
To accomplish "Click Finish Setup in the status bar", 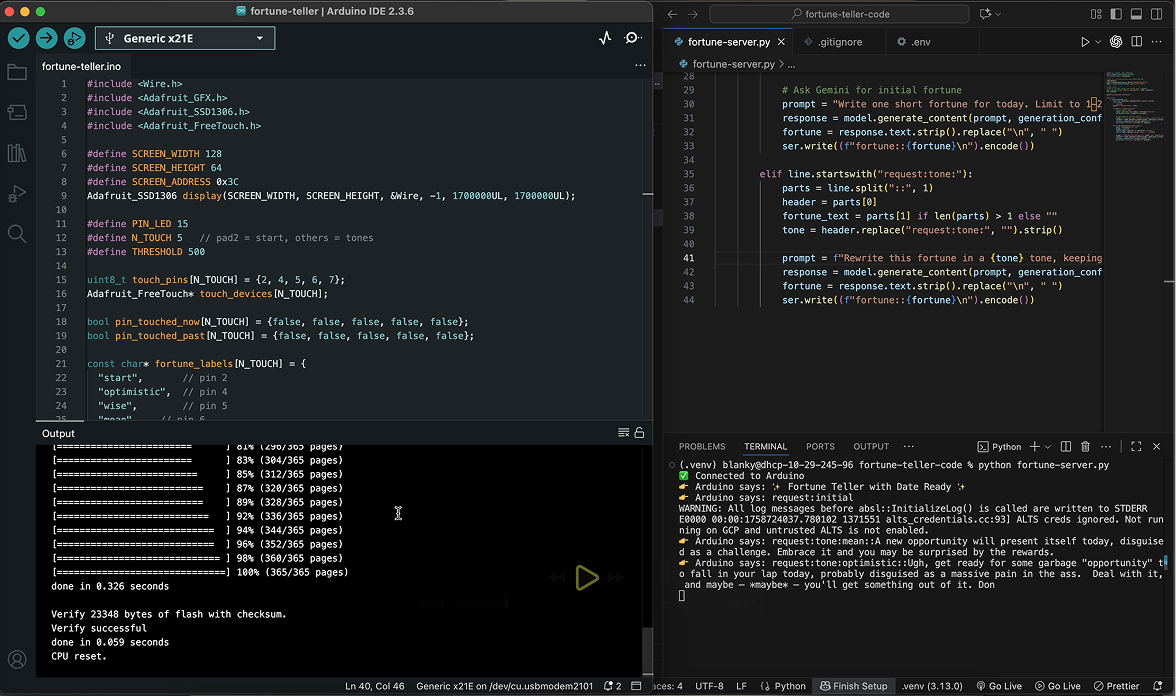I will (x=853, y=686).
